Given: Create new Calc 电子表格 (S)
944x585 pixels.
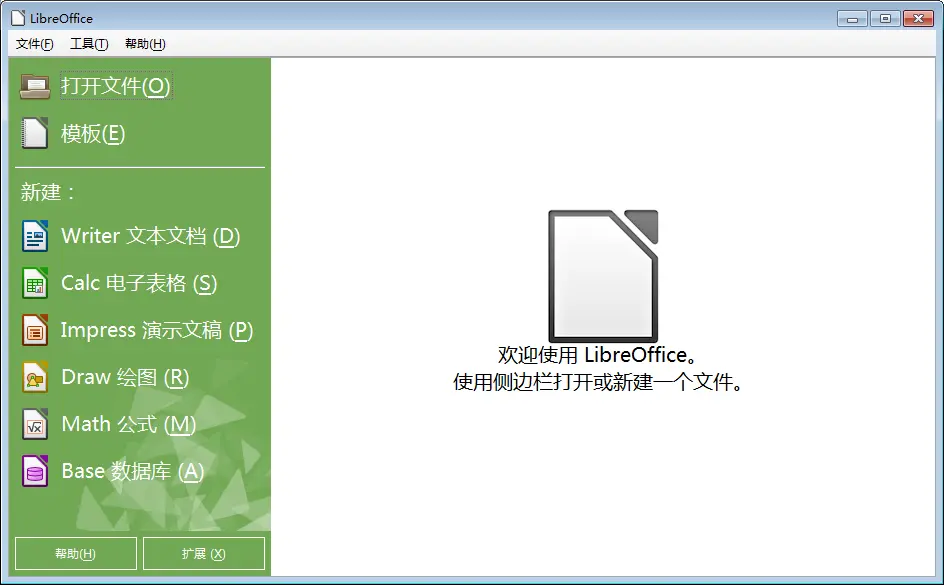Looking at the screenshot, I should tap(139, 283).
